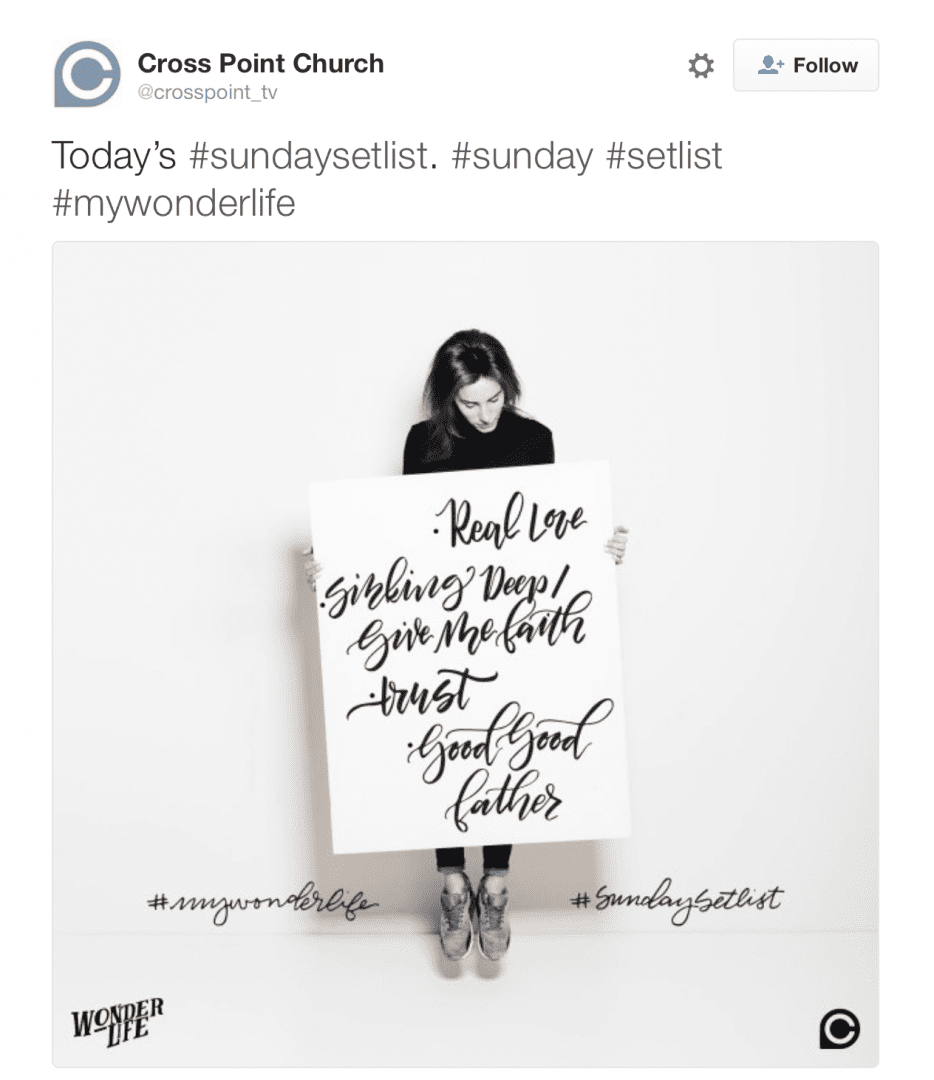Click "Real Love" on the poster
This screenshot has width=934, height=1080.
pyautogui.click(x=510, y=521)
